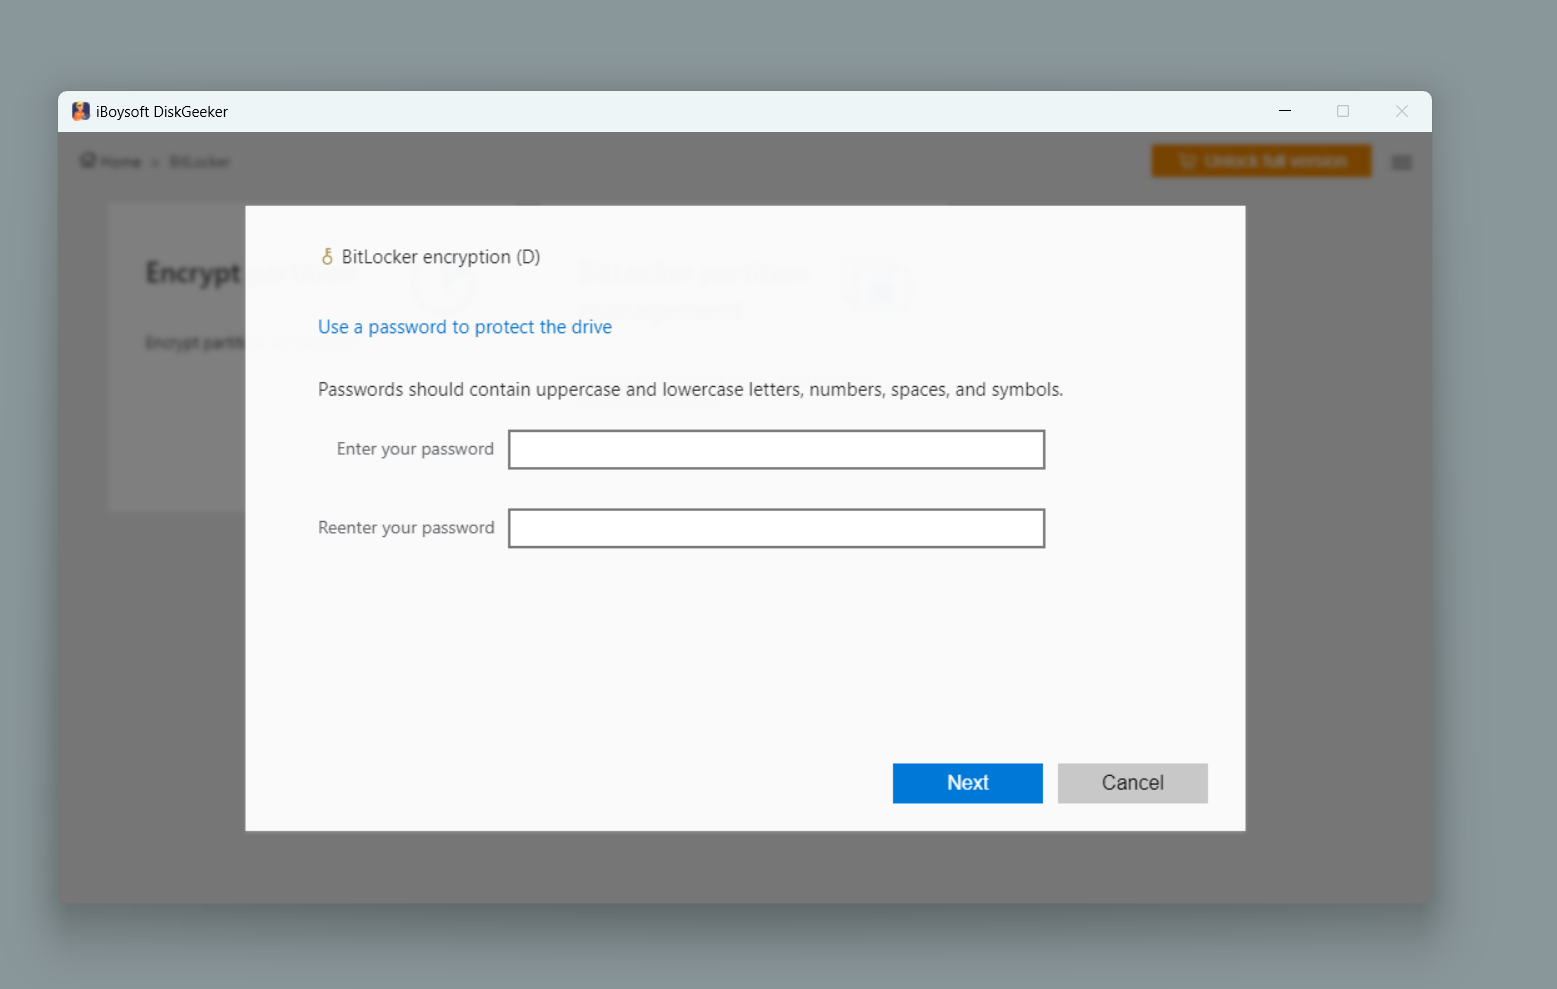Click the 'BitLocker encryption (D)' title text

(441, 257)
